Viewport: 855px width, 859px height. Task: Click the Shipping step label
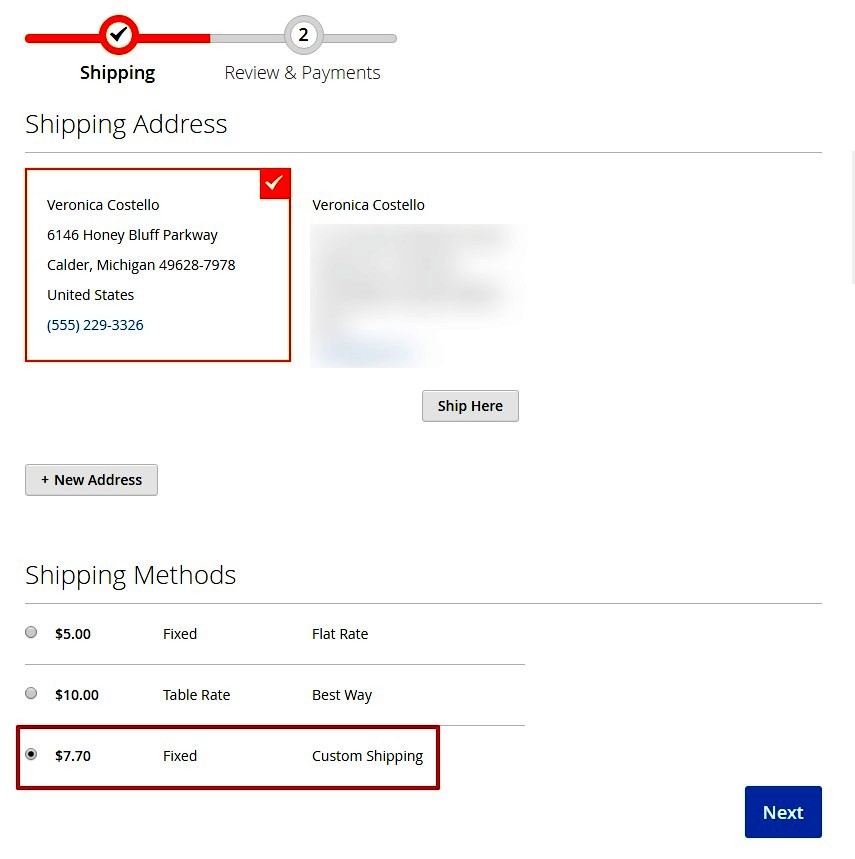point(117,72)
